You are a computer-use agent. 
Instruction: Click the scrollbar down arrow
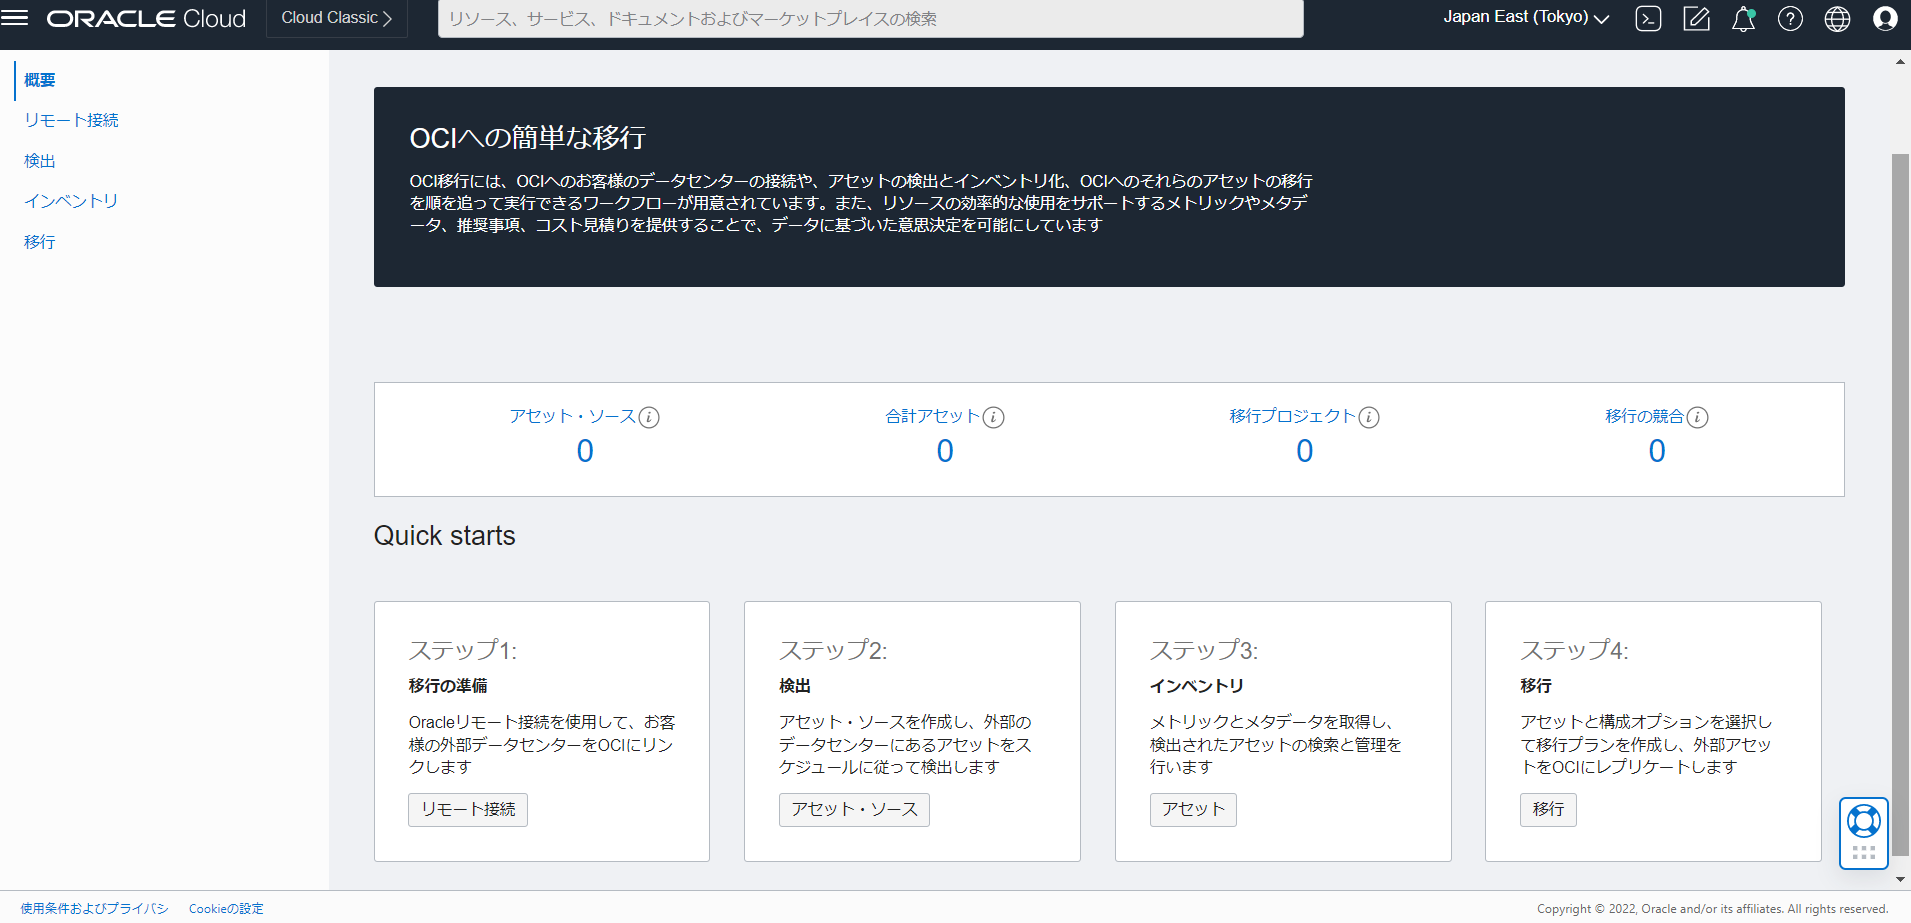[x=1901, y=880]
